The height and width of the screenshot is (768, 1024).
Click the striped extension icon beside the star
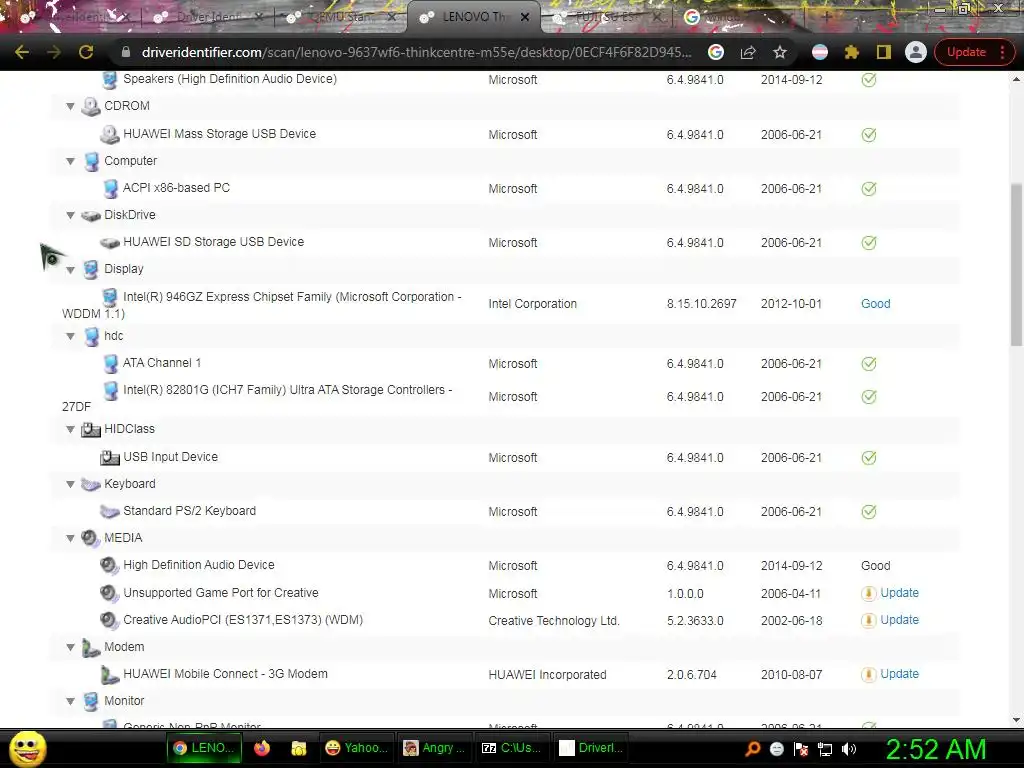point(820,52)
